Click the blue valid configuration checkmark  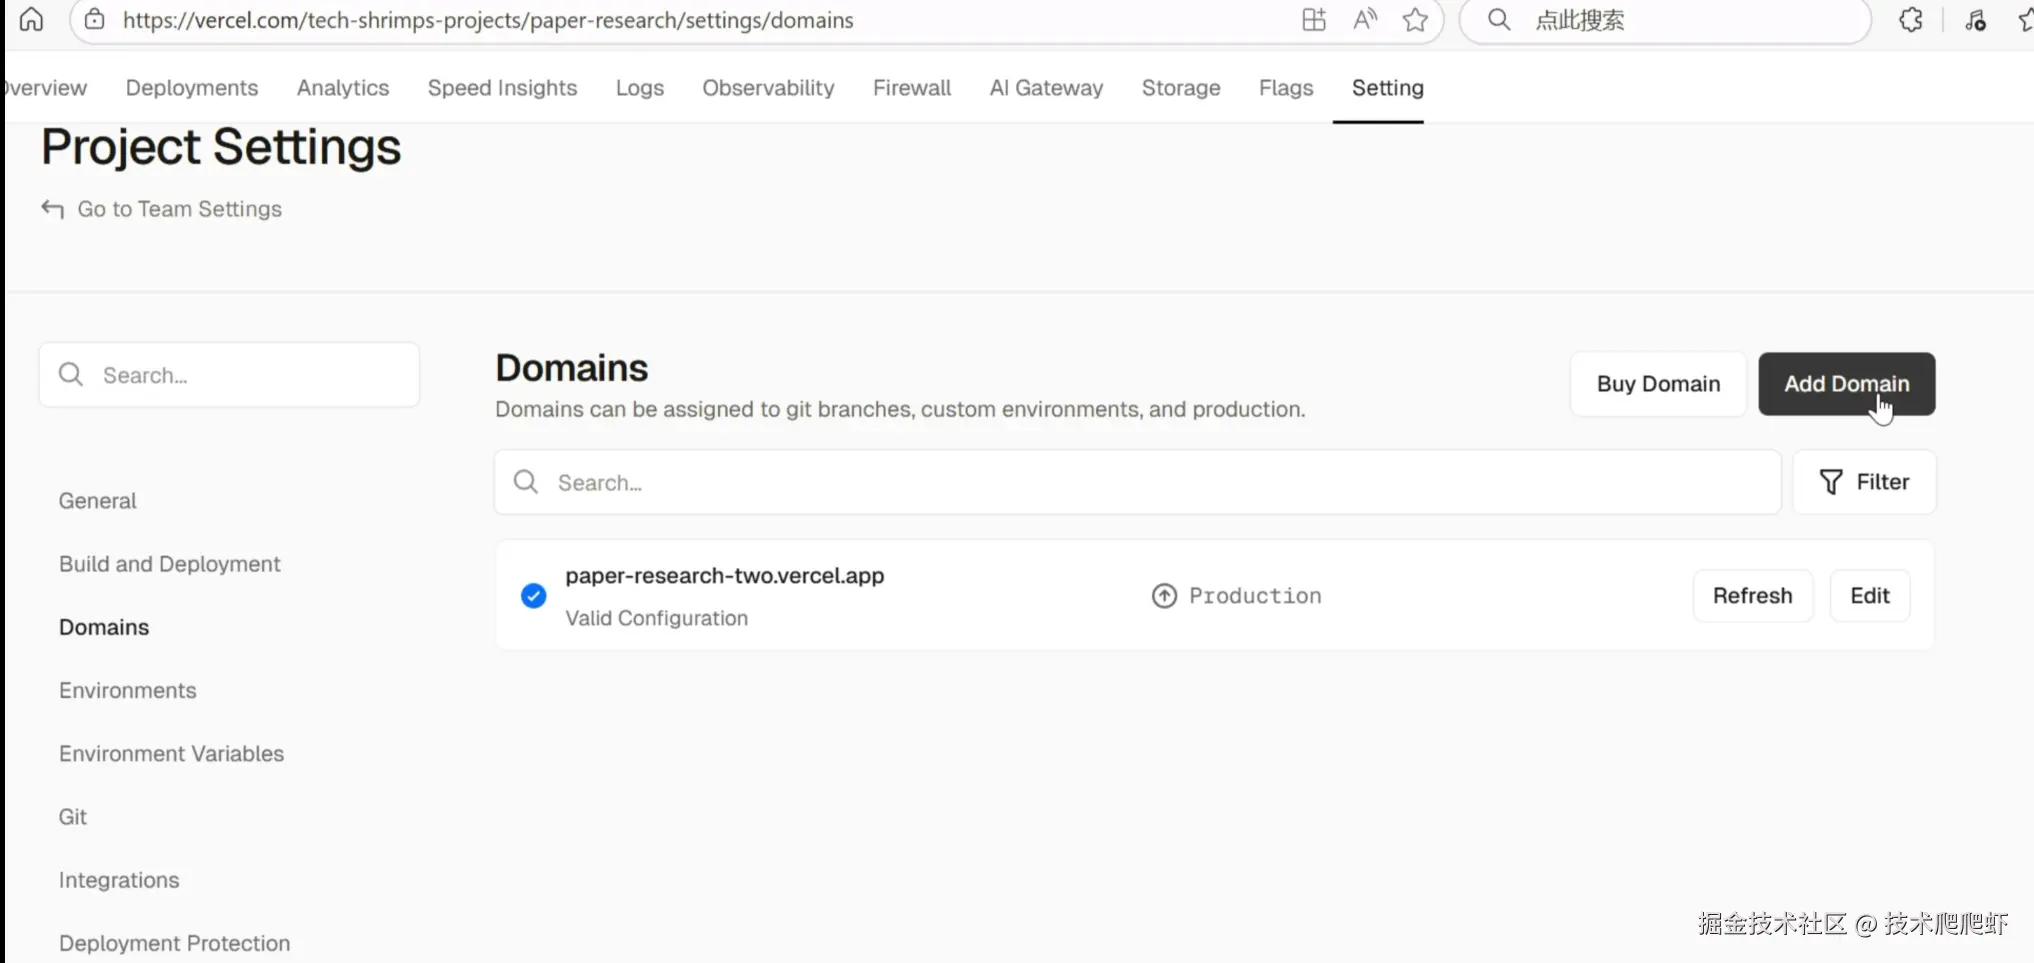click(x=534, y=596)
